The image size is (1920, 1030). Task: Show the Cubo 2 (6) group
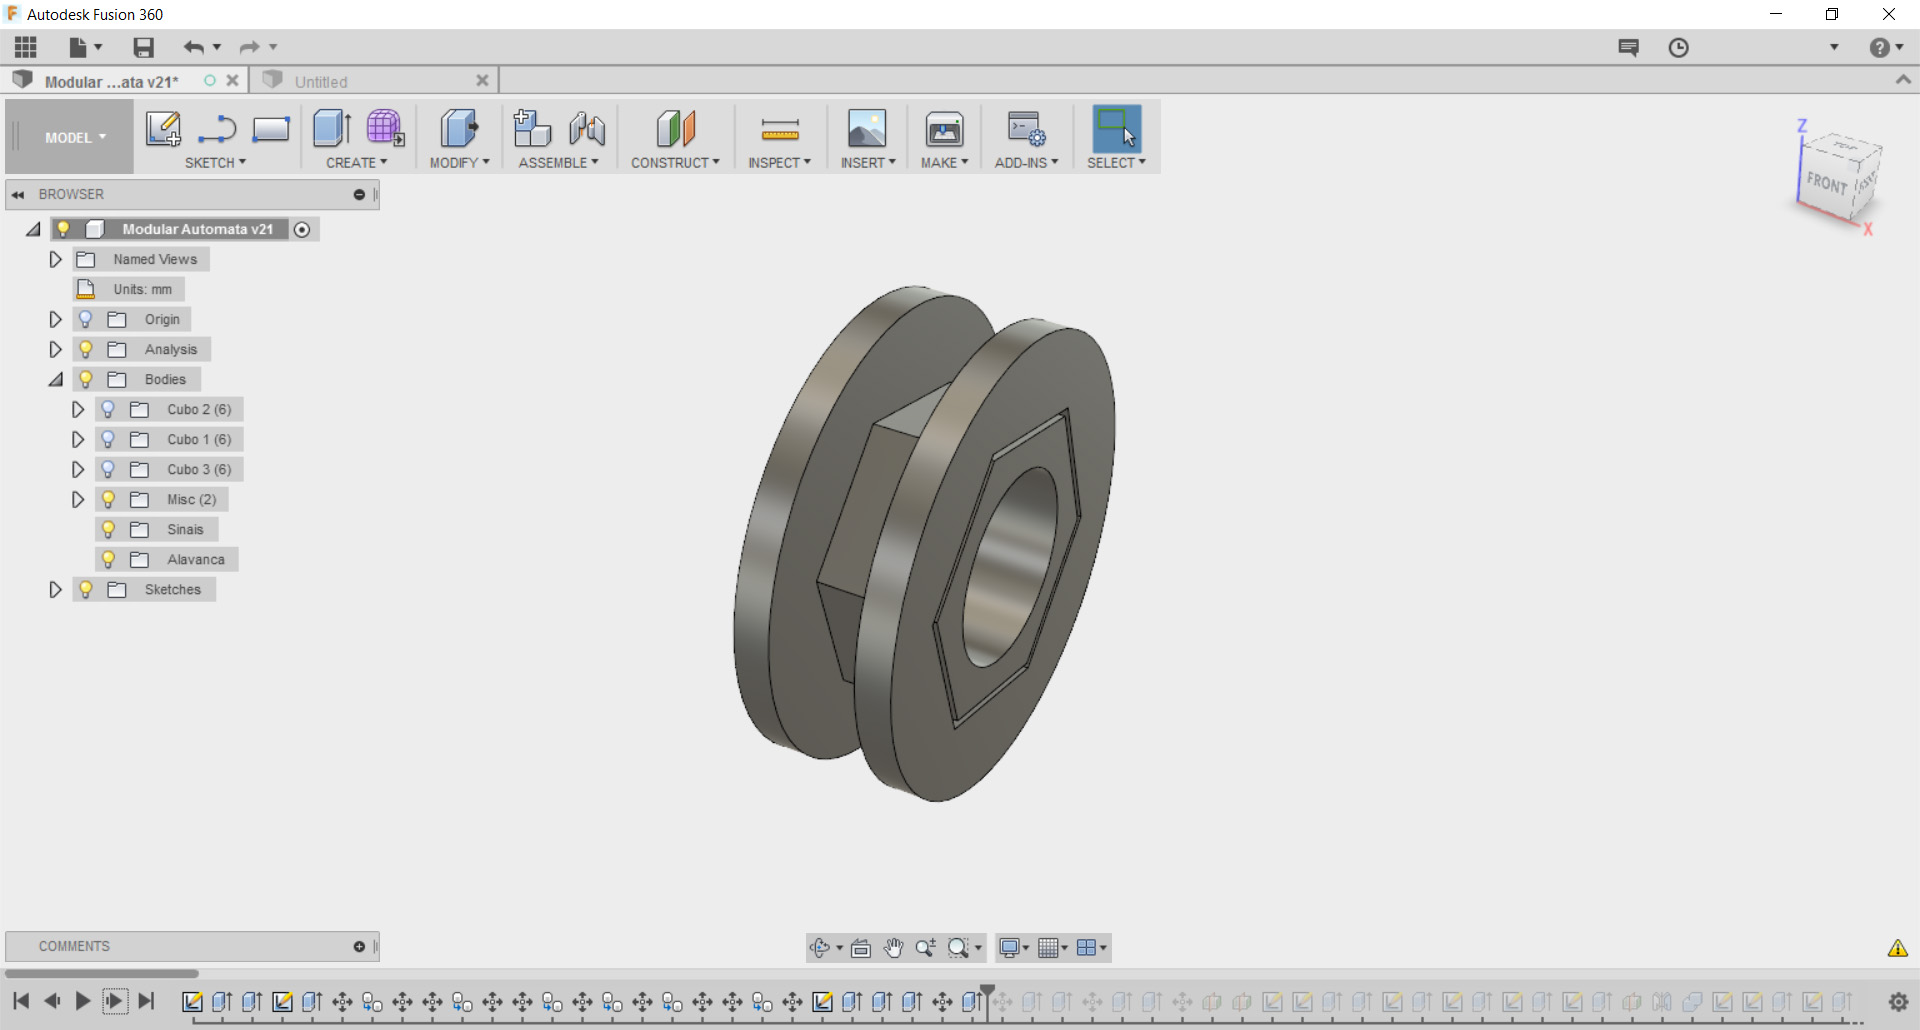[x=109, y=409]
